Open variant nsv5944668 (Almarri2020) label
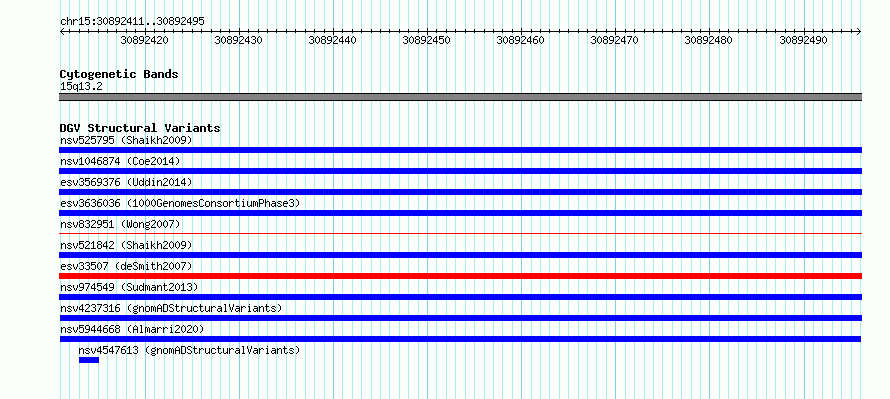The width and height of the screenshot is (890, 399). 132,329
